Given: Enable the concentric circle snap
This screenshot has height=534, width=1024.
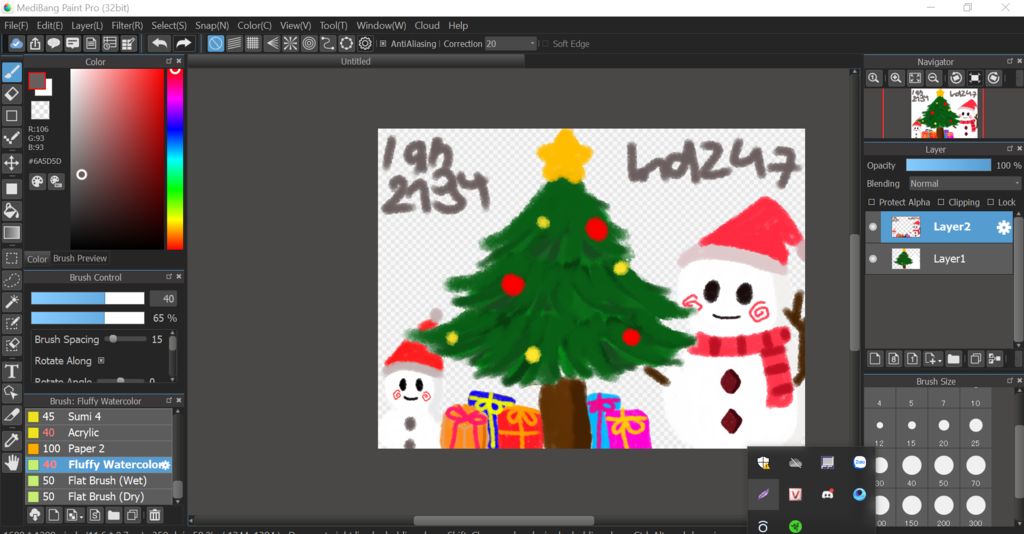Looking at the screenshot, I should (309, 44).
